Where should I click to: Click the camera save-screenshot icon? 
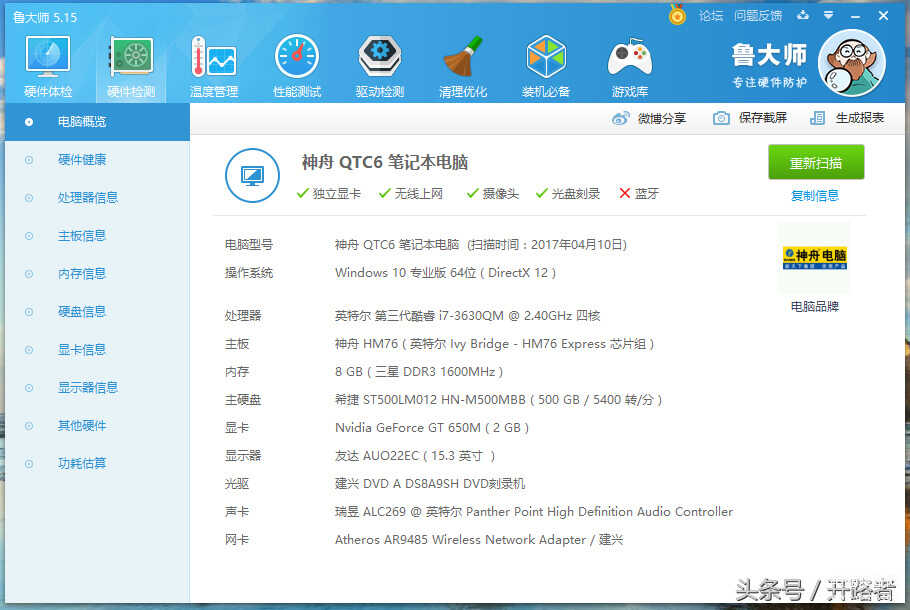pyautogui.click(x=721, y=118)
